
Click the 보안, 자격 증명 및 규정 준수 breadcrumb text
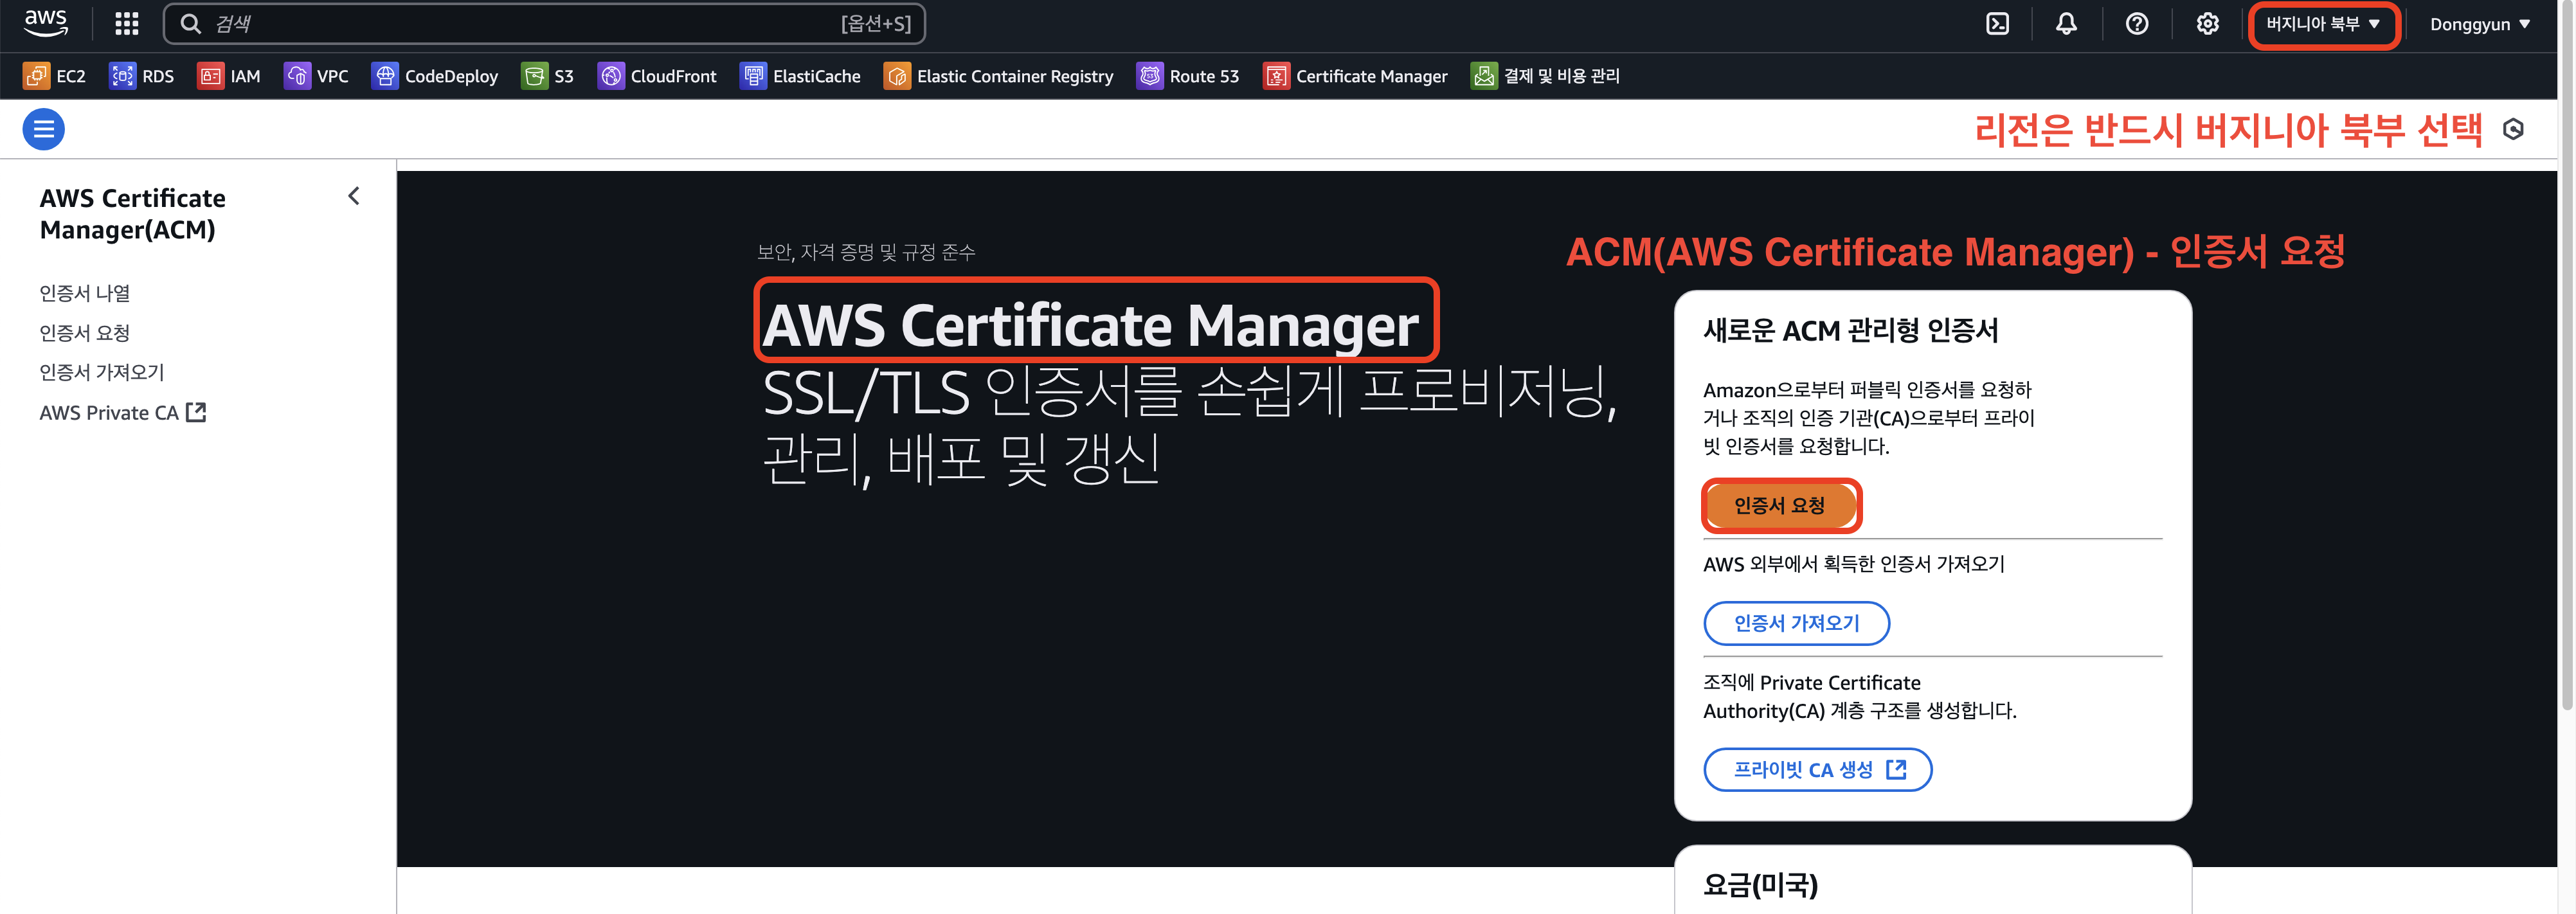[866, 252]
